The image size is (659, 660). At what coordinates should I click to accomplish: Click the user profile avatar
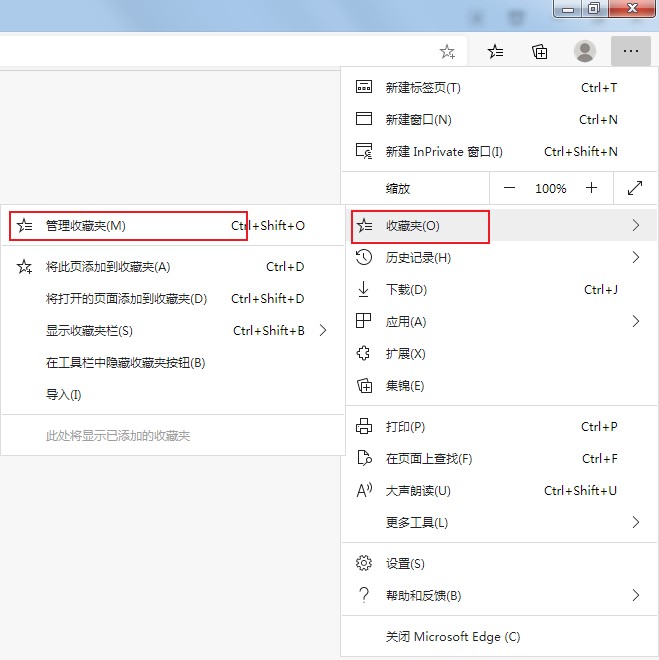(585, 51)
